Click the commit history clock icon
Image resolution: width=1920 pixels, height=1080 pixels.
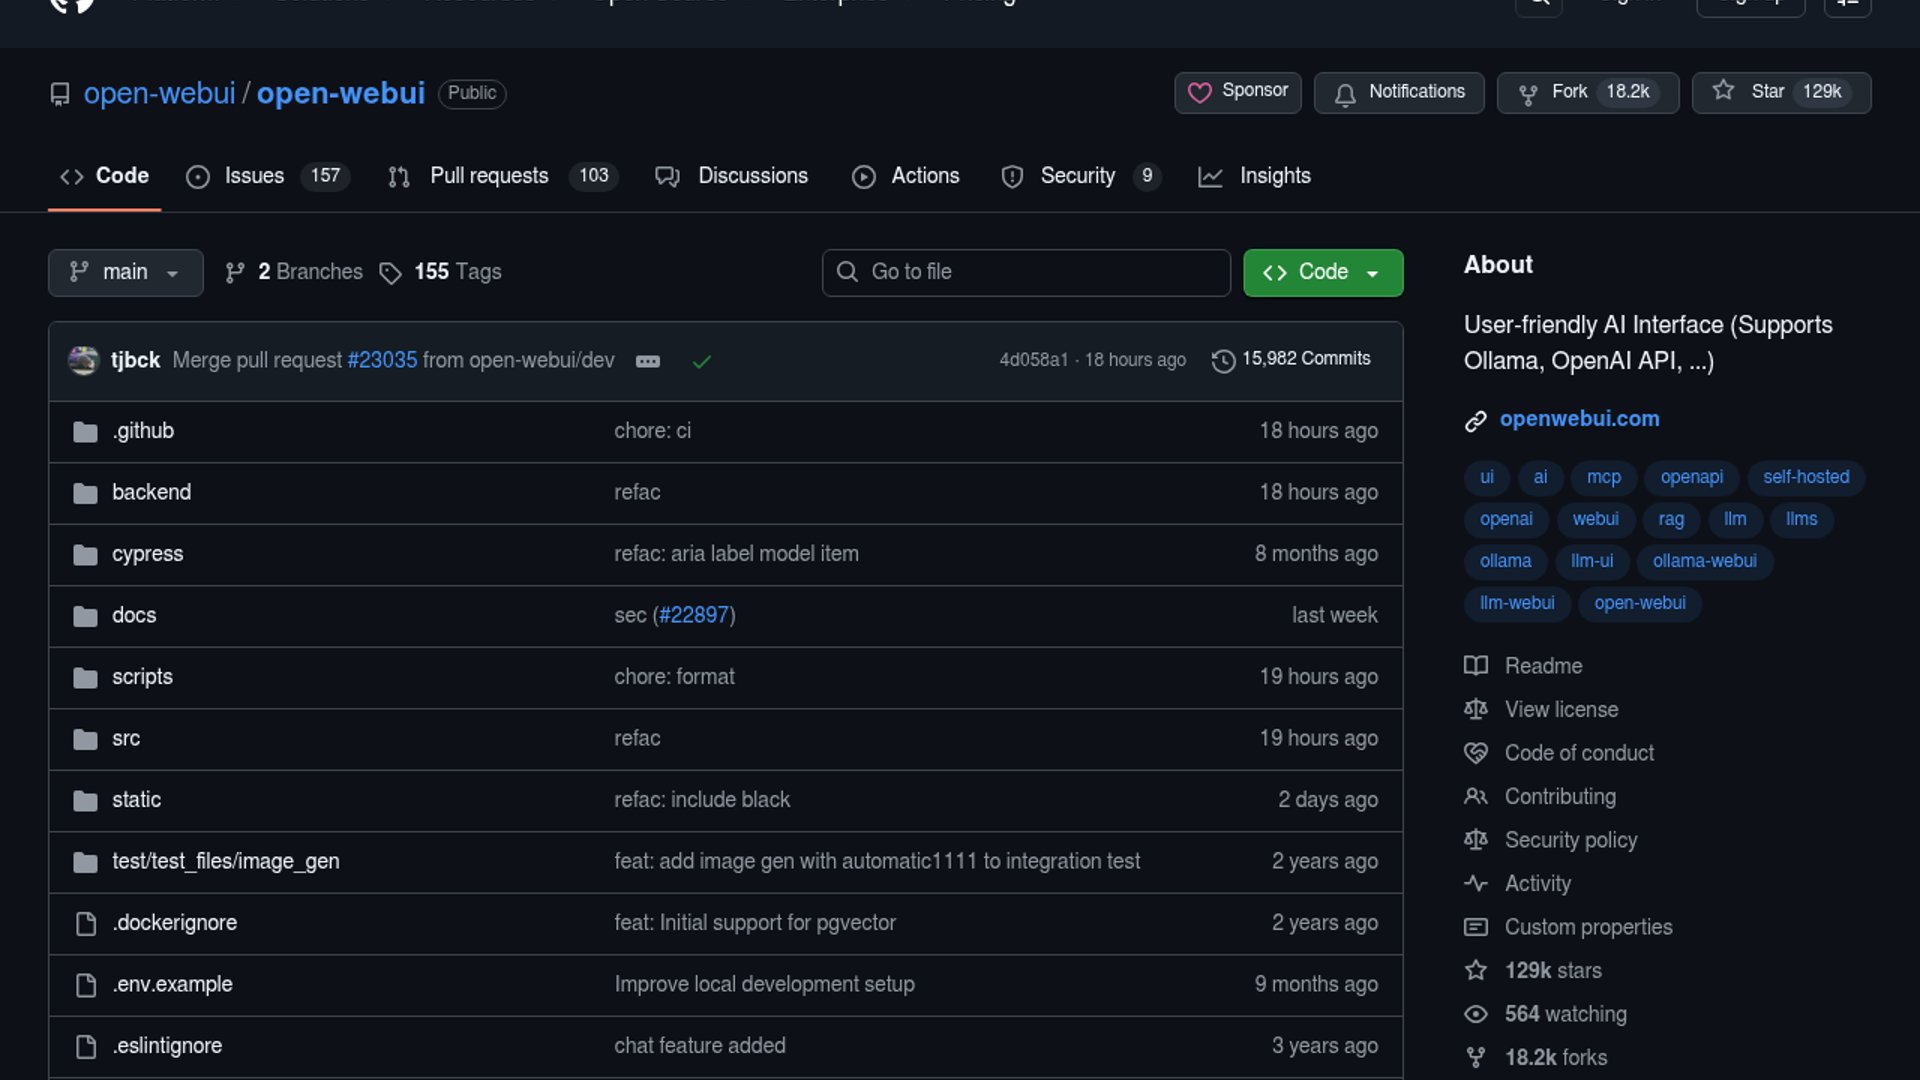coord(1222,361)
